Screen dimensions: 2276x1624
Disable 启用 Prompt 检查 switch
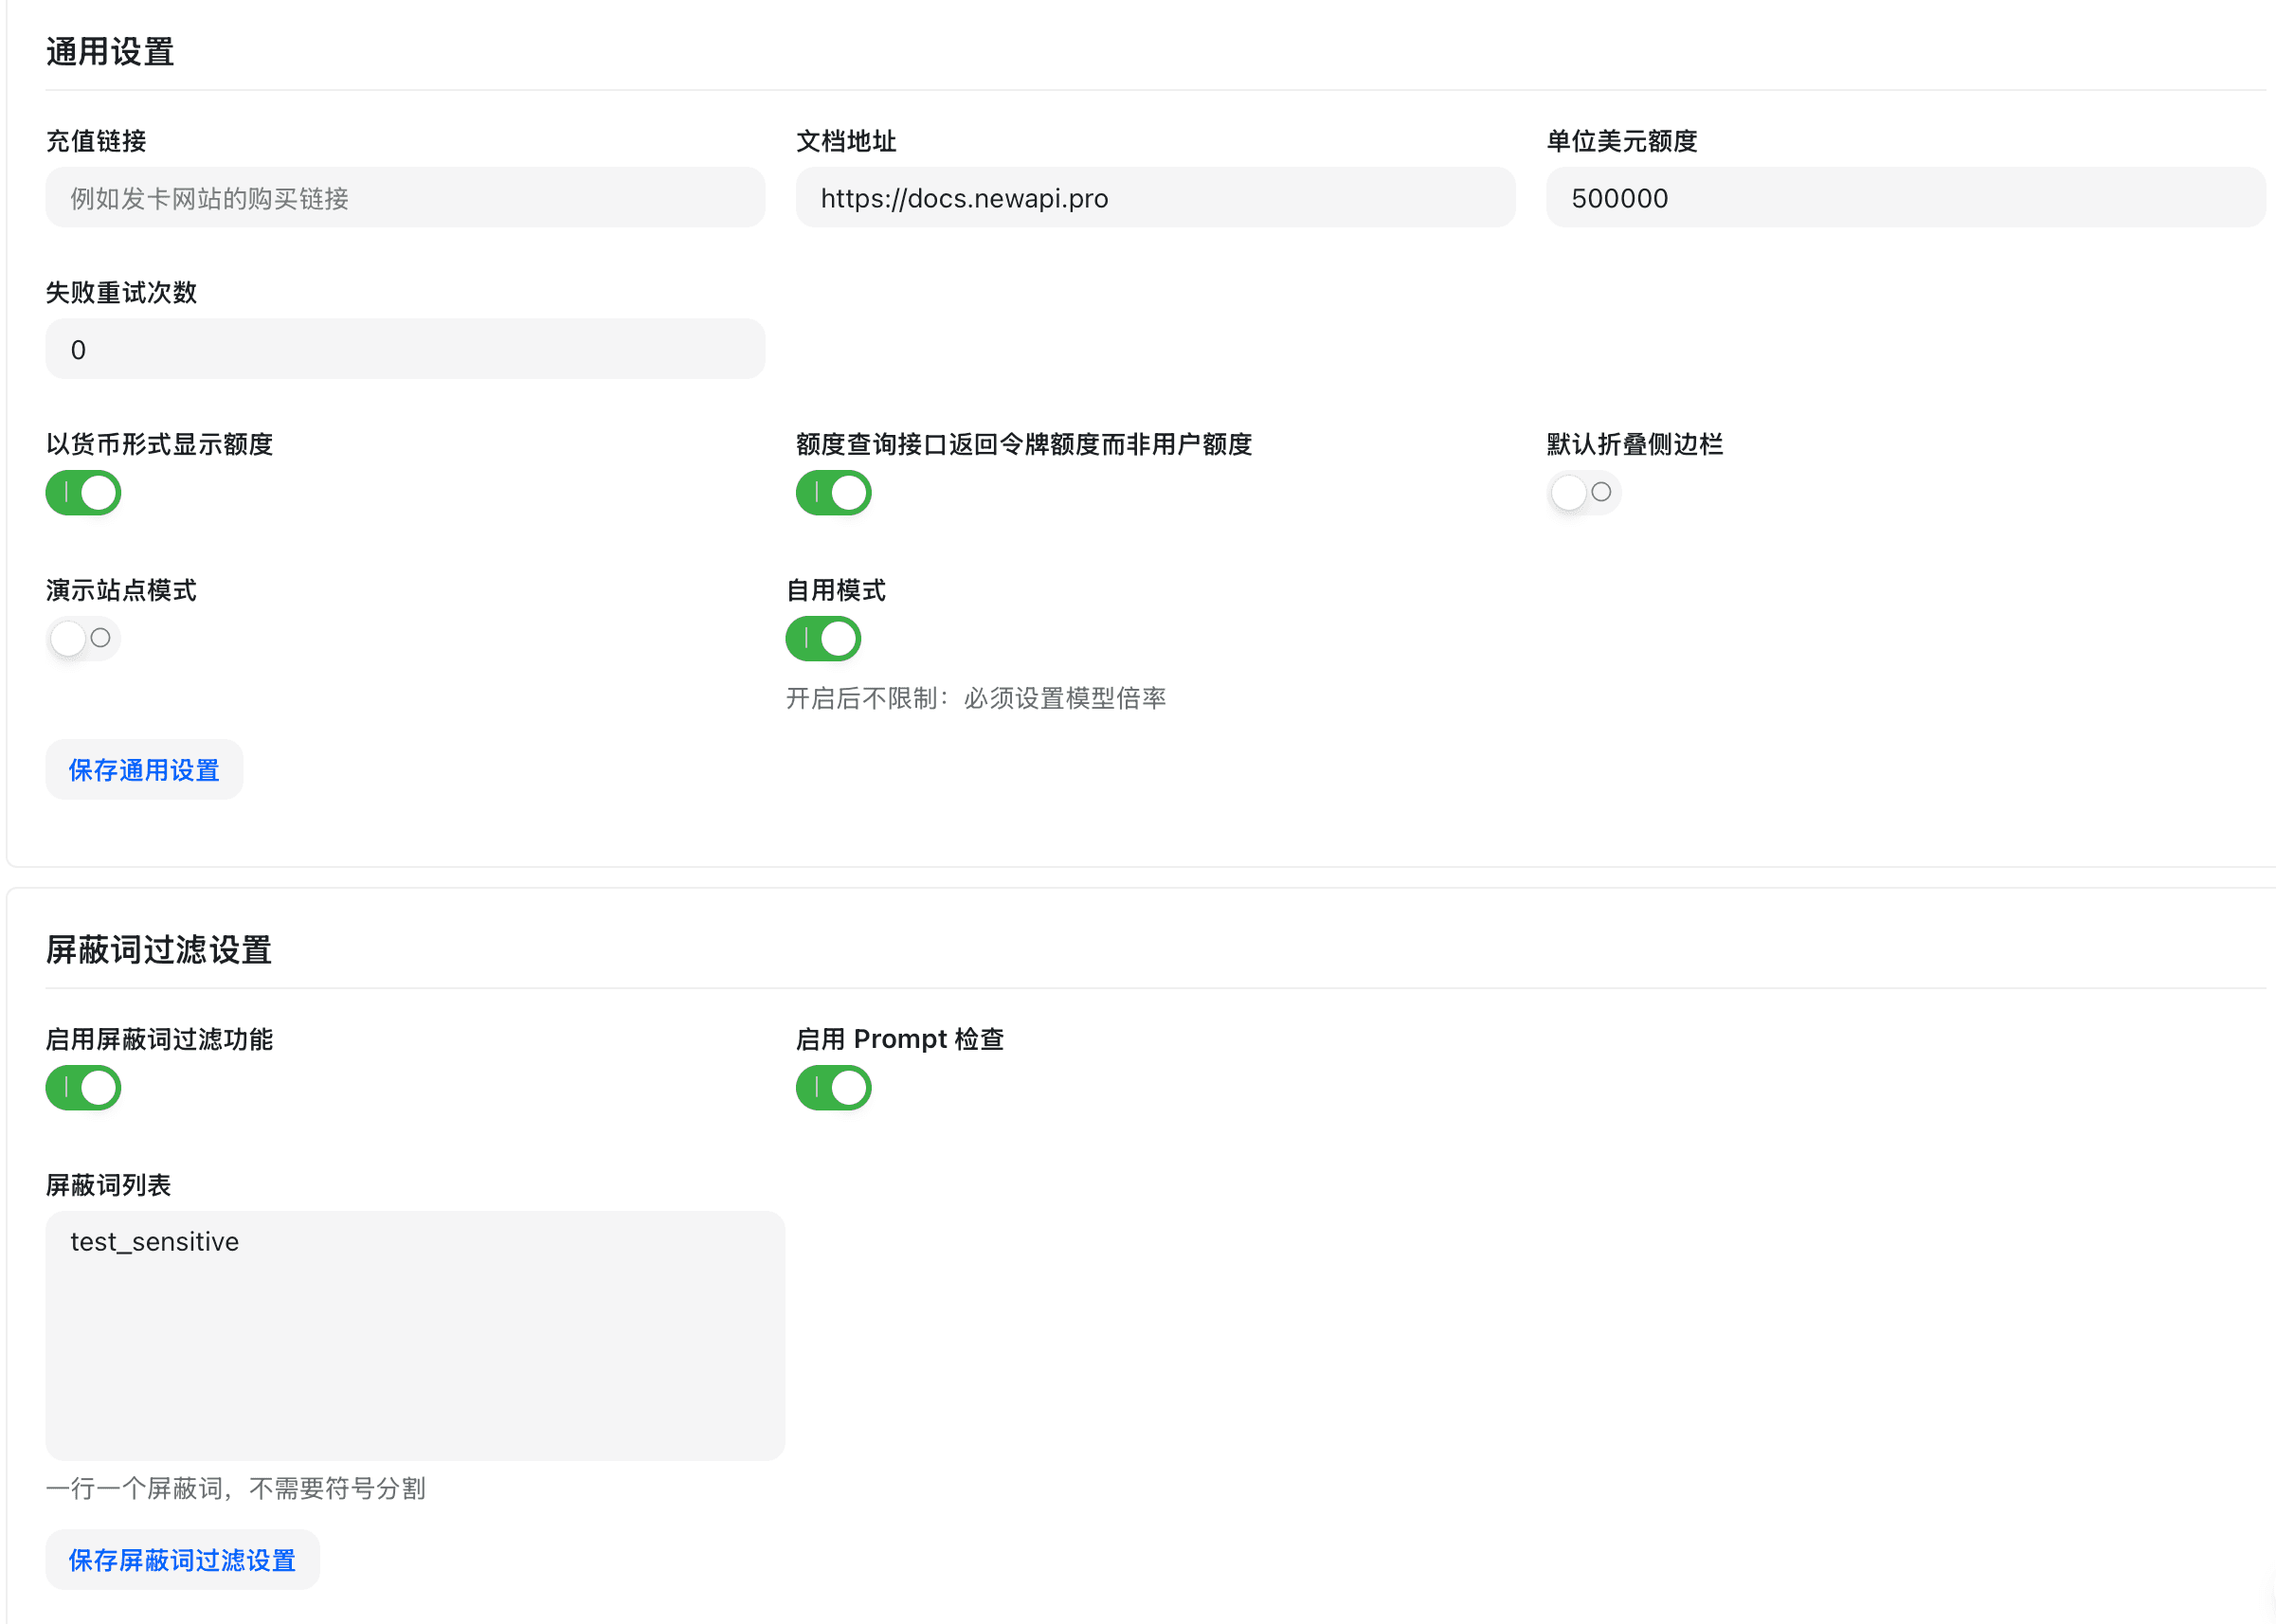pyautogui.click(x=833, y=1088)
